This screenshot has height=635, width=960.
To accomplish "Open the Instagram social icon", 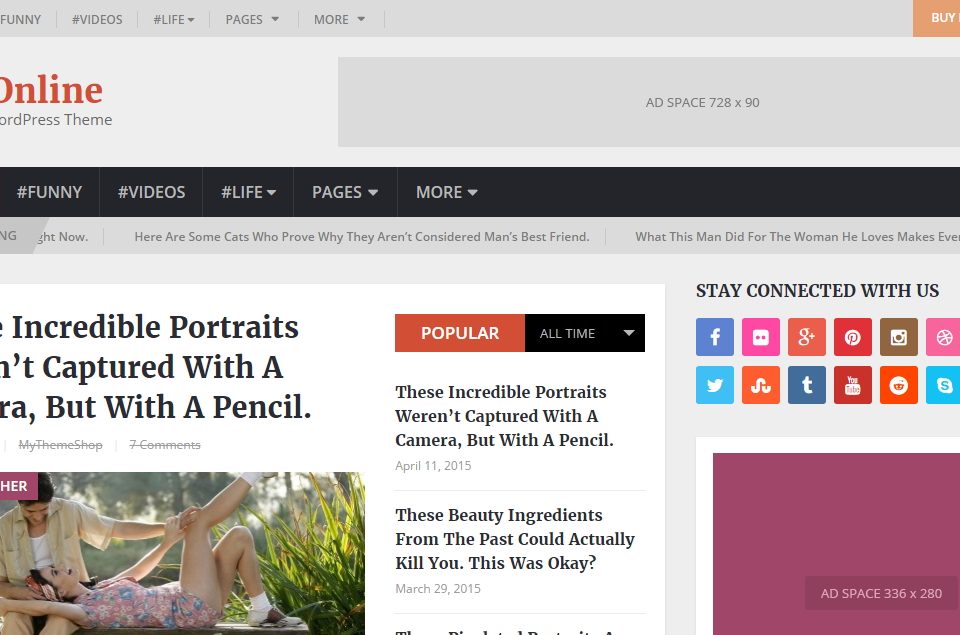I will (899, 337).
